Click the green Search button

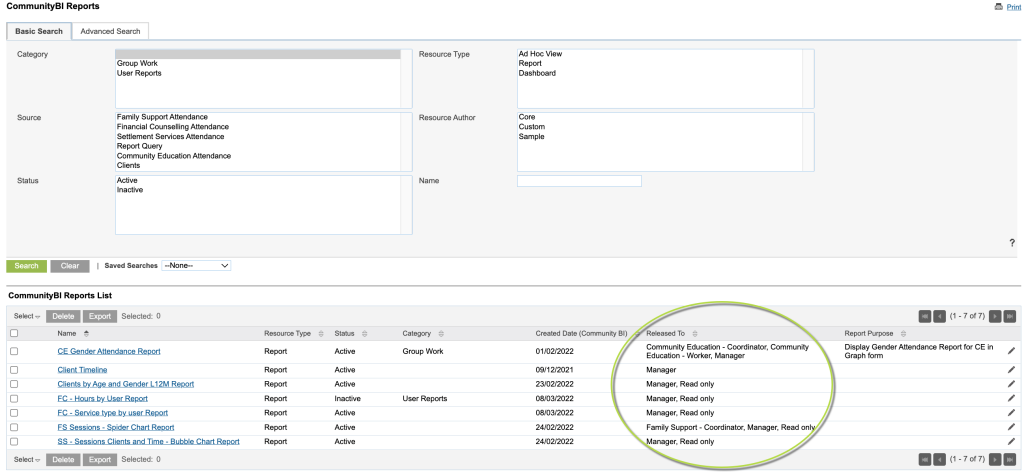(27, 266)
